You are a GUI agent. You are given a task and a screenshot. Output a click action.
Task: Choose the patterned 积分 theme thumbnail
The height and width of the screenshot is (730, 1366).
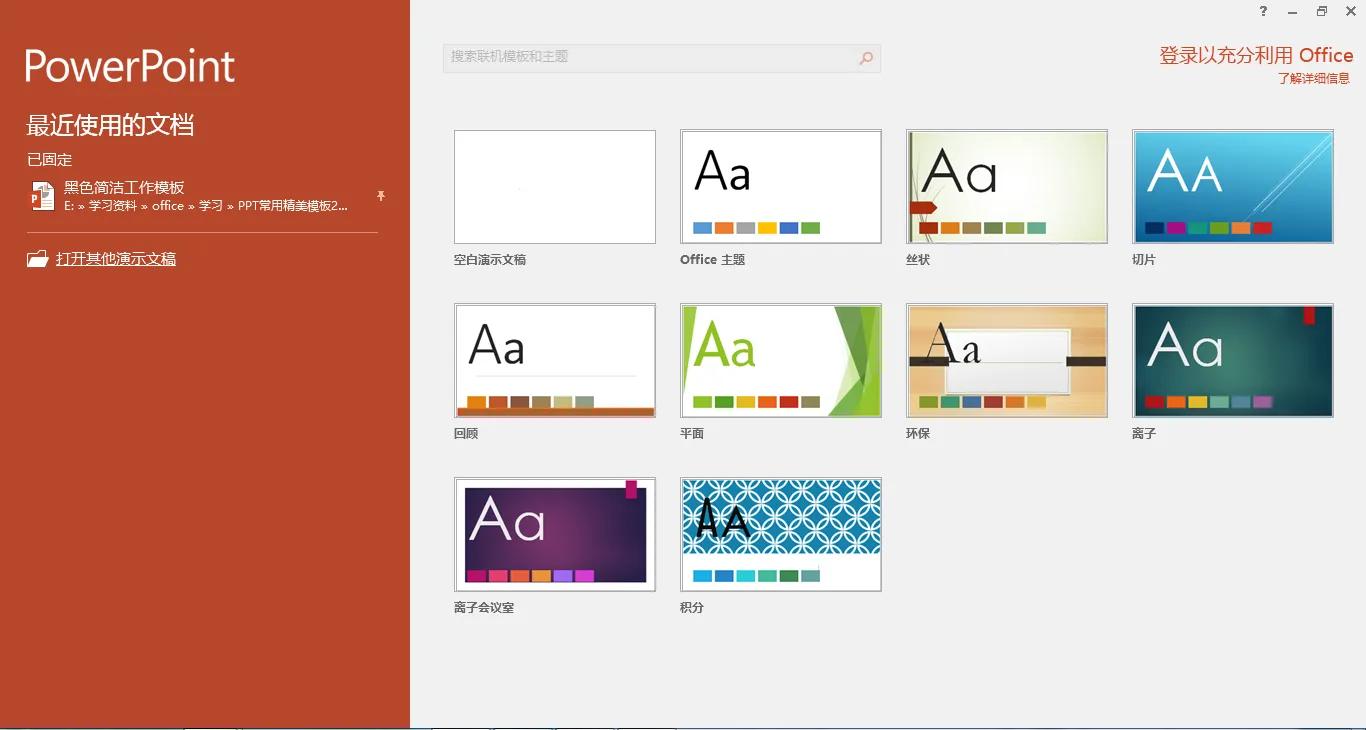(781, 535)
